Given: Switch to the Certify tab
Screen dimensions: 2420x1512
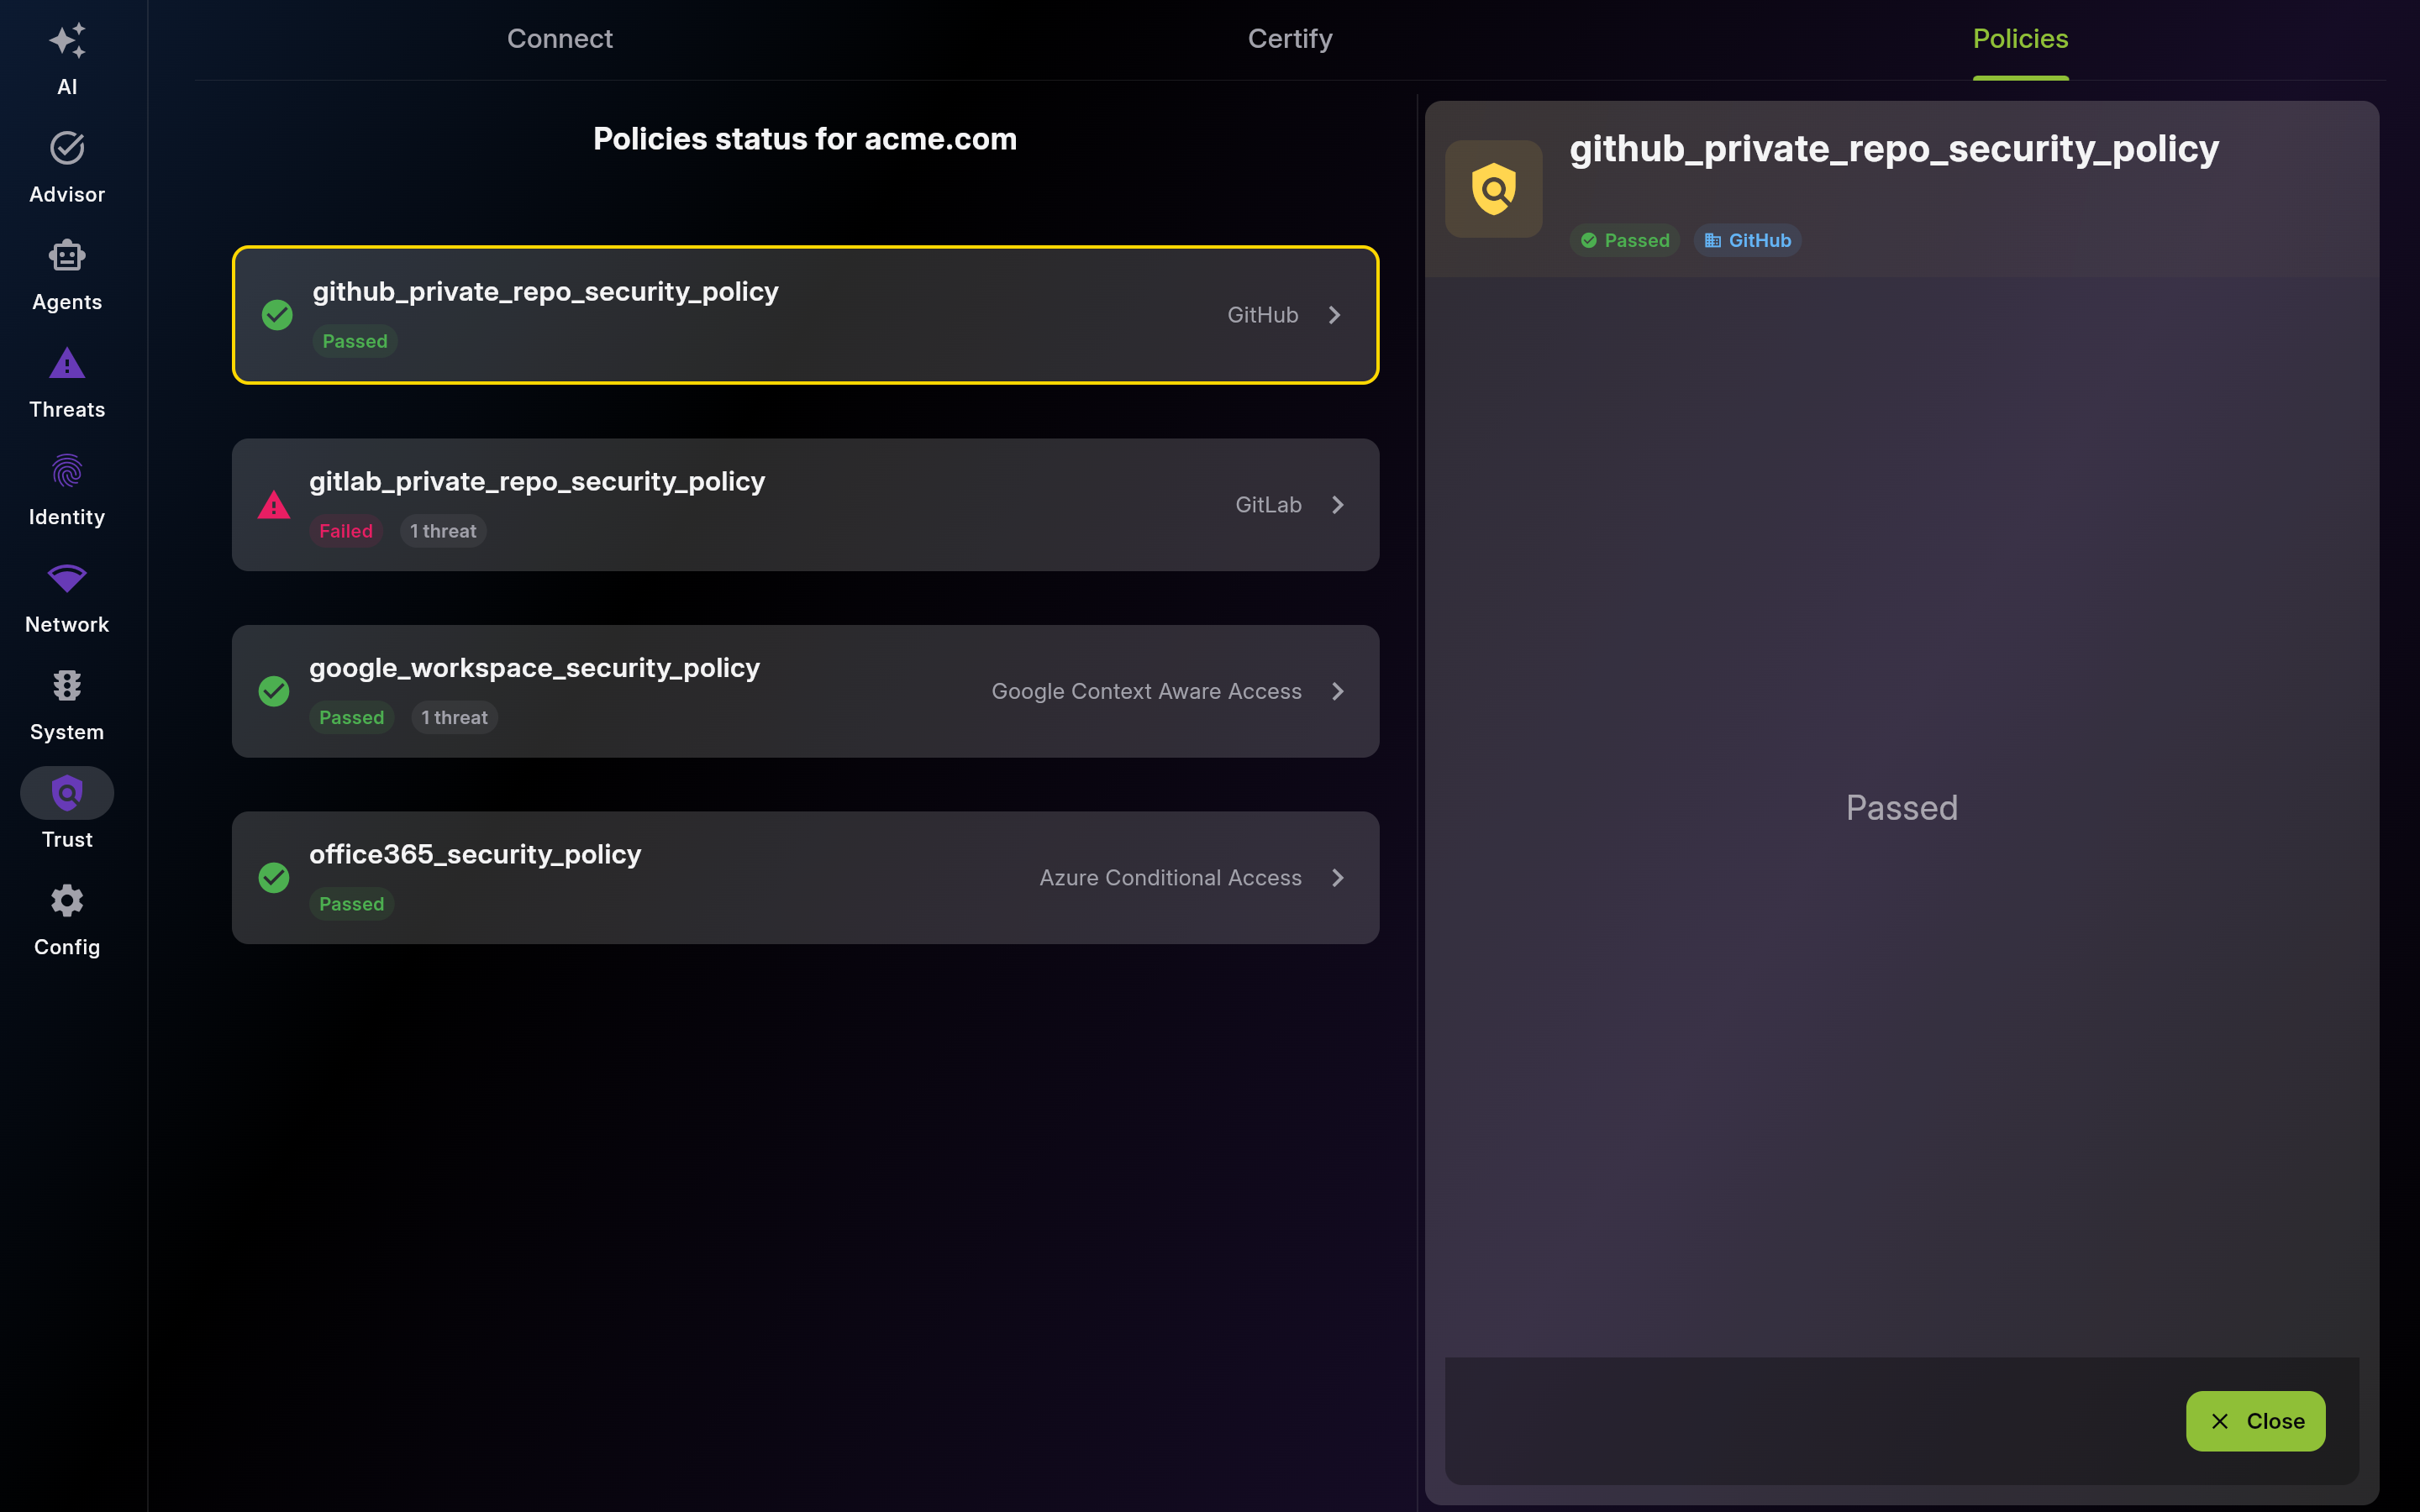Looking at the screenshot, I should tap(1290, 39).
